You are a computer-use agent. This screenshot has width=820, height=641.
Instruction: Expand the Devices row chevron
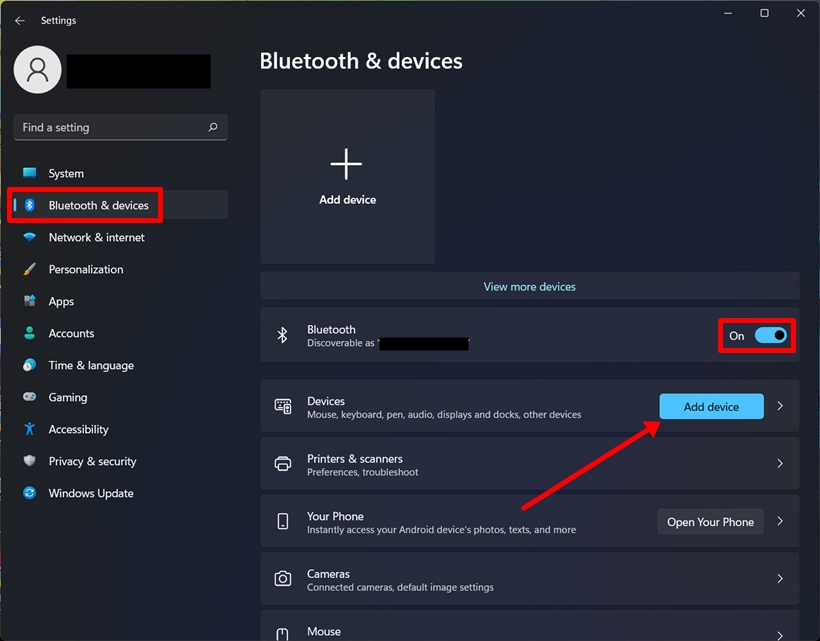coord(780,406)
